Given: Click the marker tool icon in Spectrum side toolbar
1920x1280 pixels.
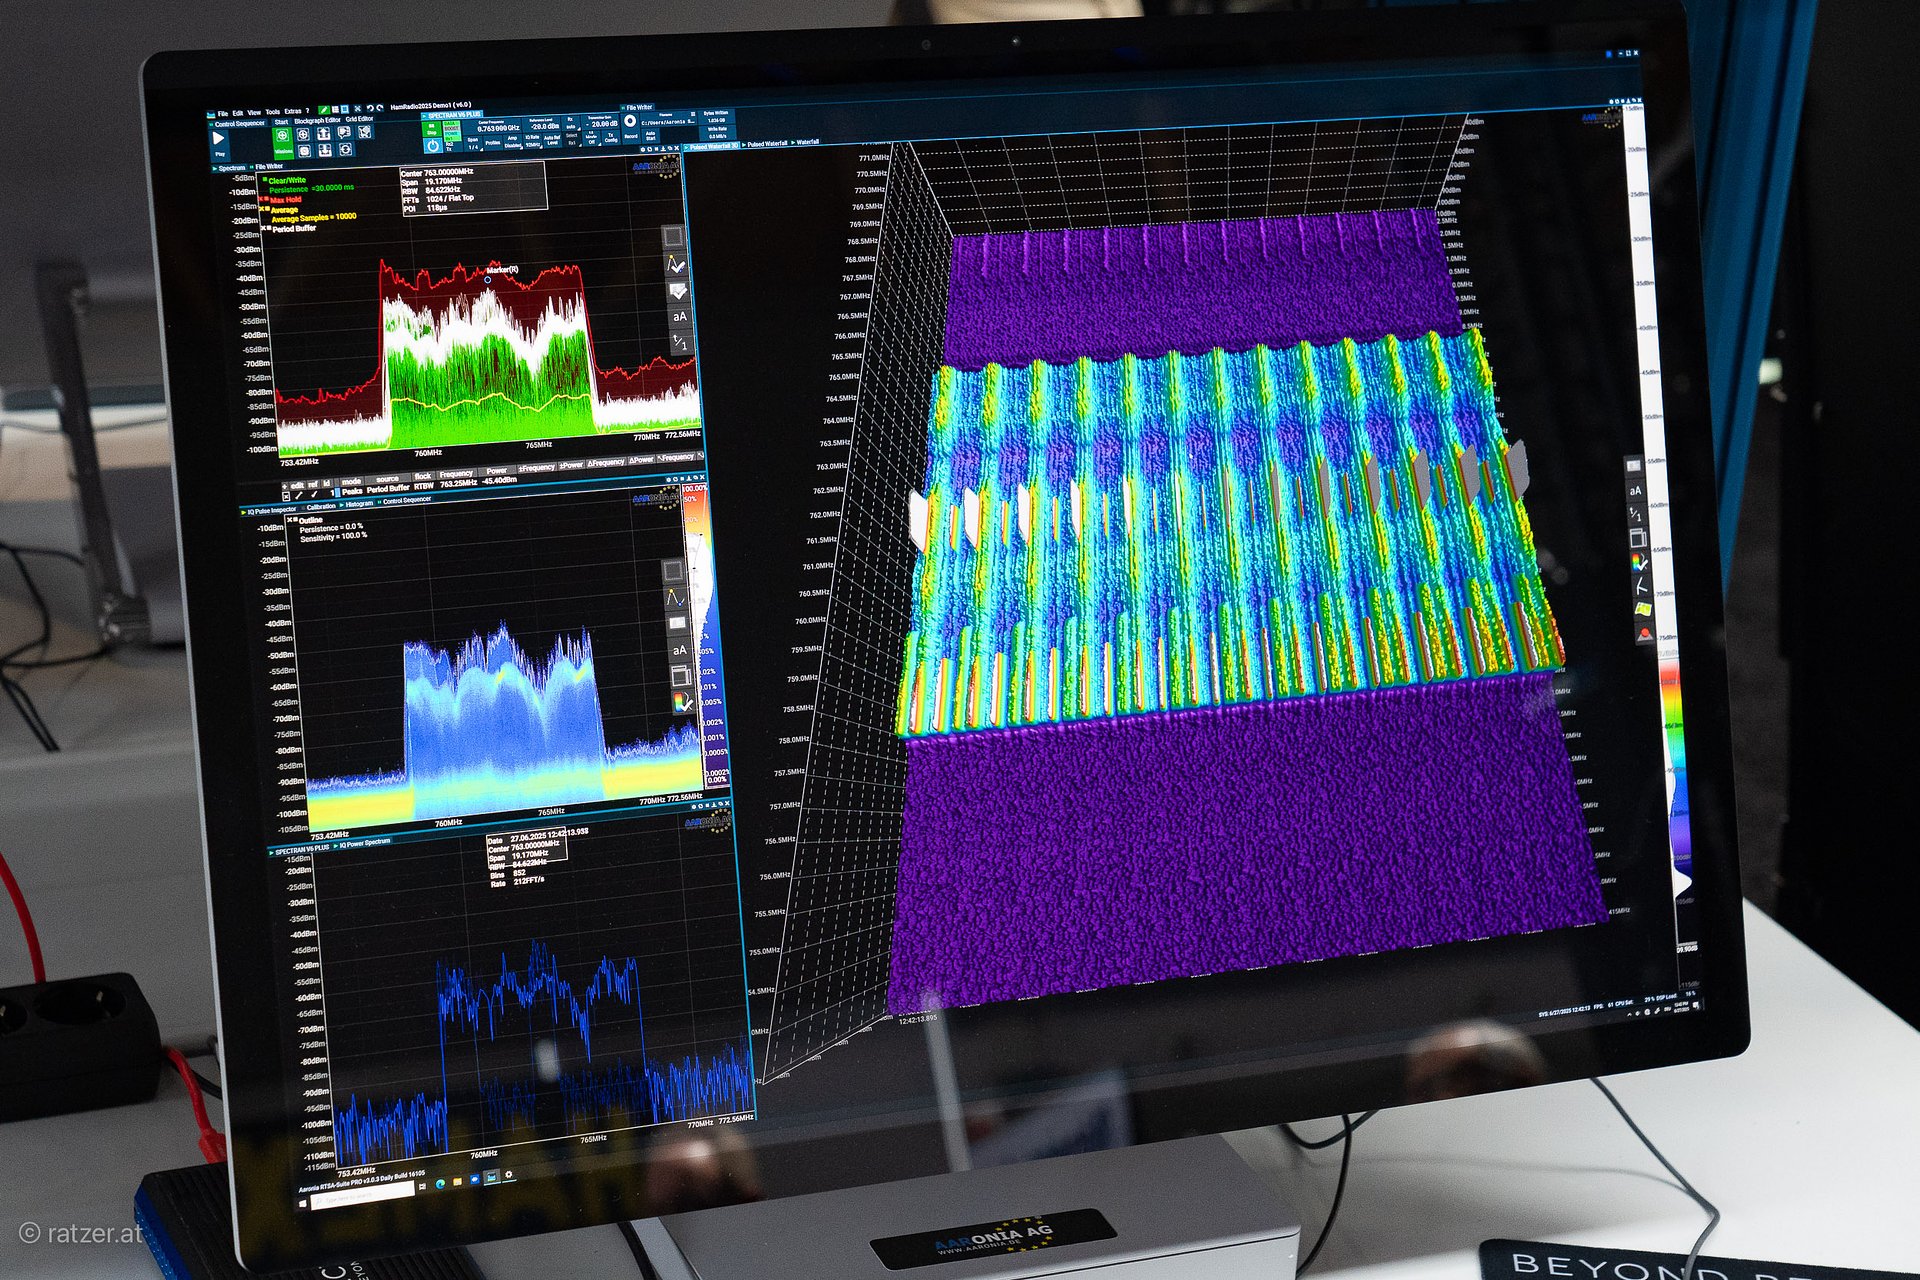Looking at the screenshot, I should tap(676, 264).
